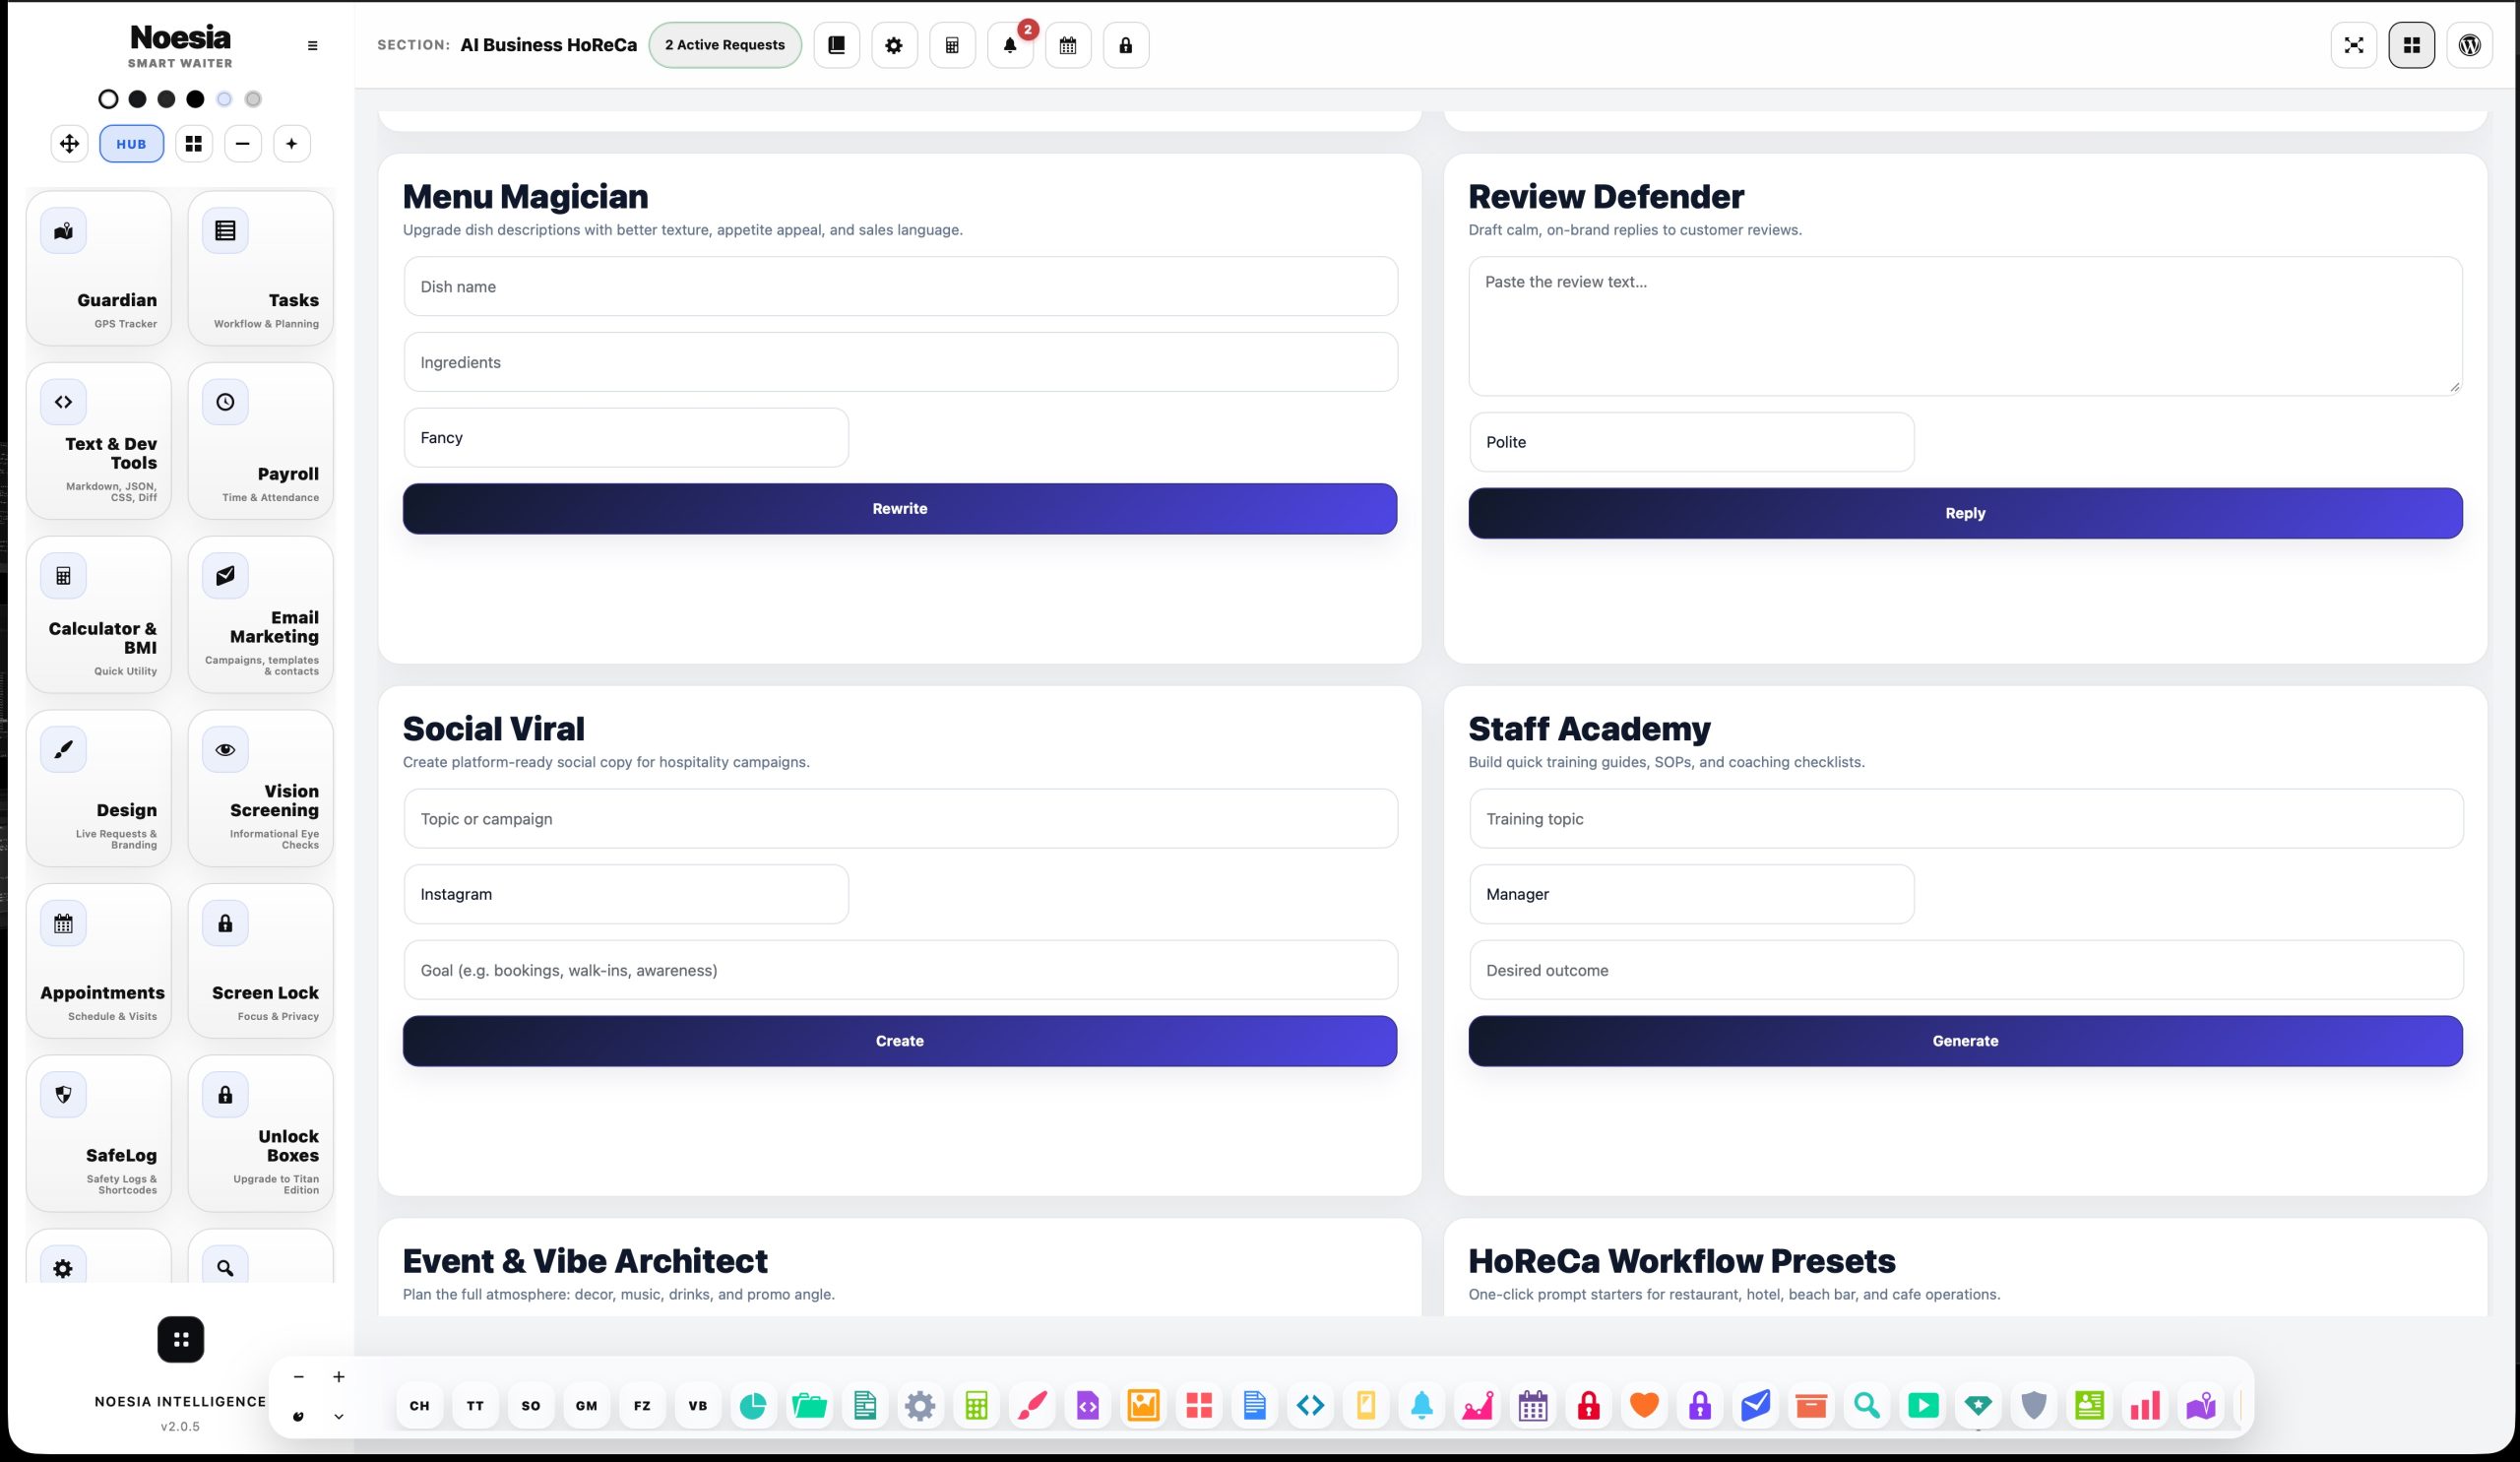
Task: Open the Vision Screening sidebar card
Action: (x=261, y=788)
